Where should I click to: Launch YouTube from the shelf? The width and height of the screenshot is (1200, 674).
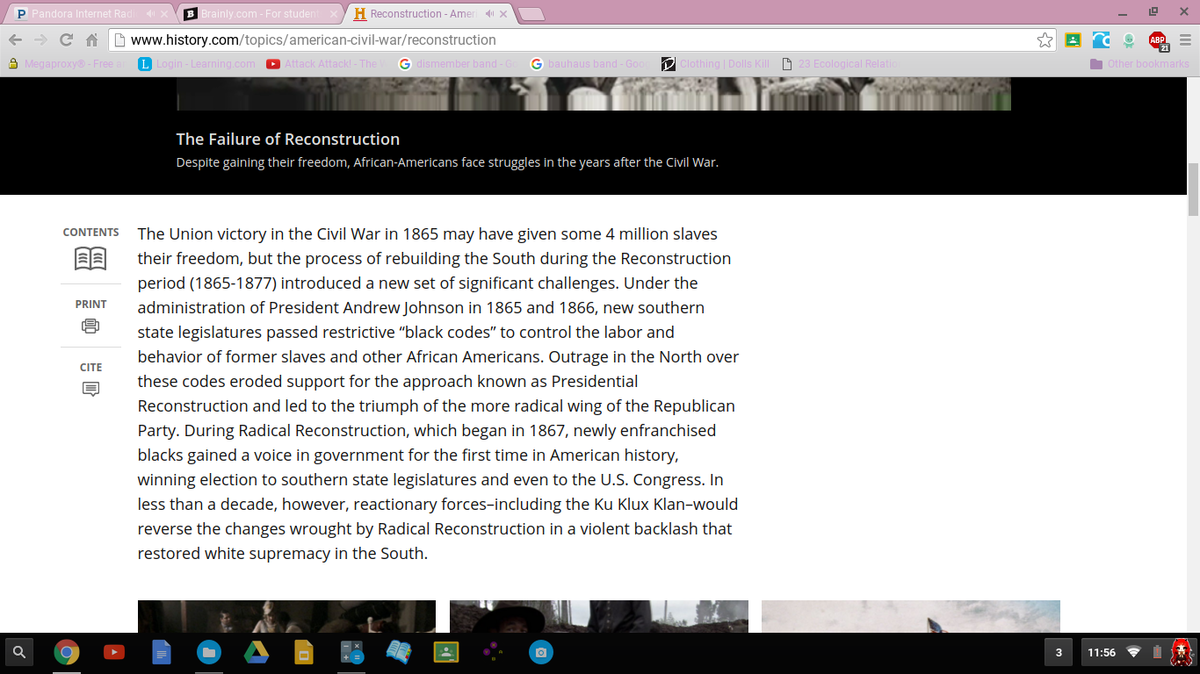(115, 652)
